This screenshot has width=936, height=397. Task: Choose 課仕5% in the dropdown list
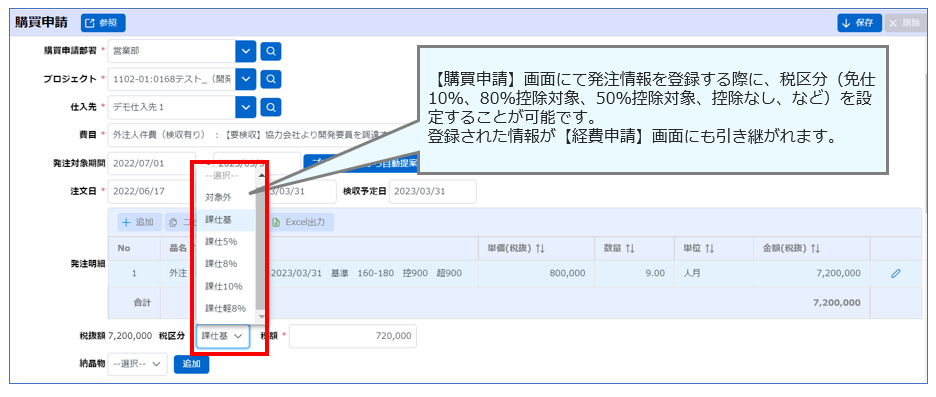click(x=226, y=242)
